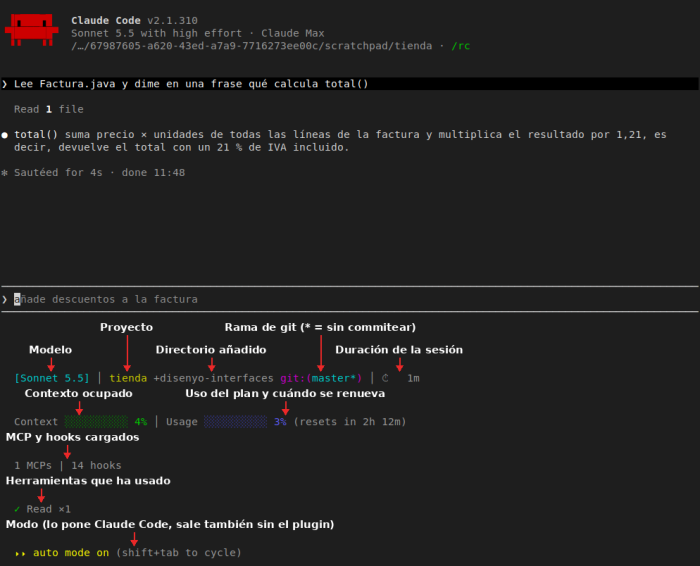Toggle 'auto mode on' indicator

71,553
